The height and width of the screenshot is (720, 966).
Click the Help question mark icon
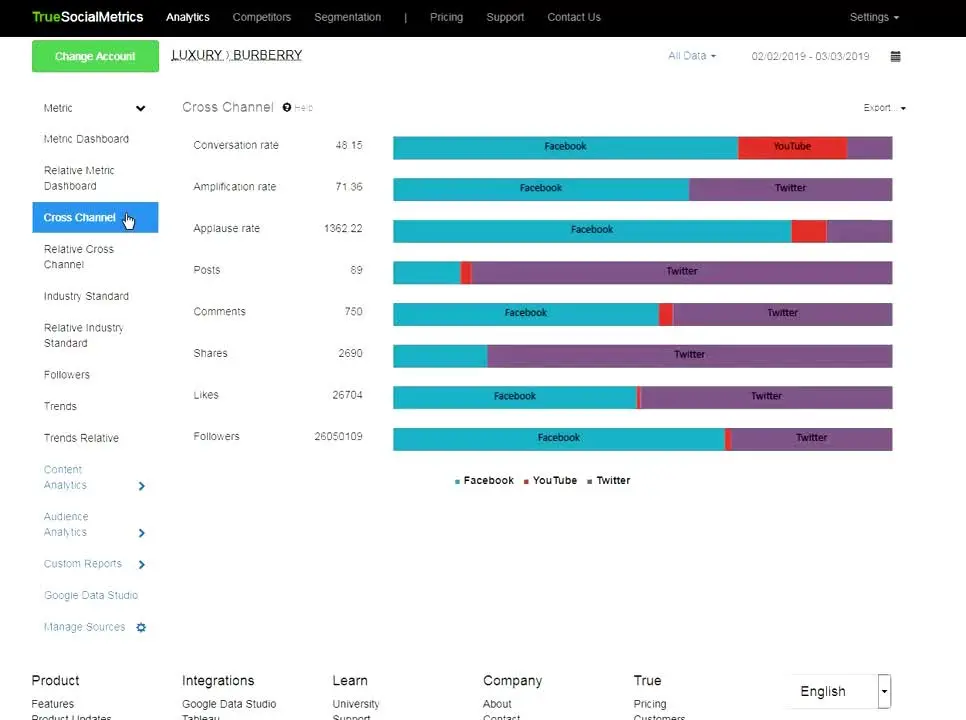point(287,108)
